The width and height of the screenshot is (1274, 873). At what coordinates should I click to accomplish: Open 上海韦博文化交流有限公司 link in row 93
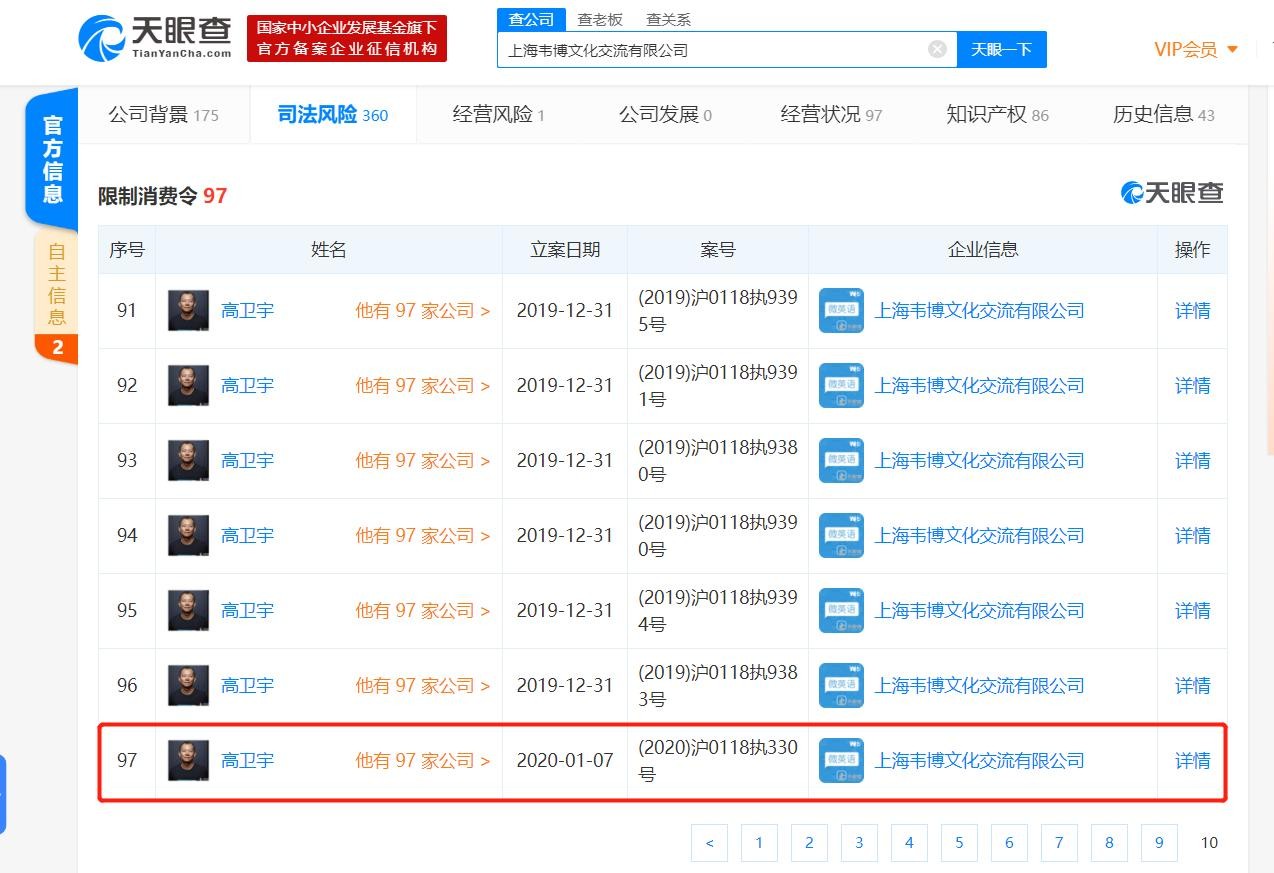click(x=979, y=461)
